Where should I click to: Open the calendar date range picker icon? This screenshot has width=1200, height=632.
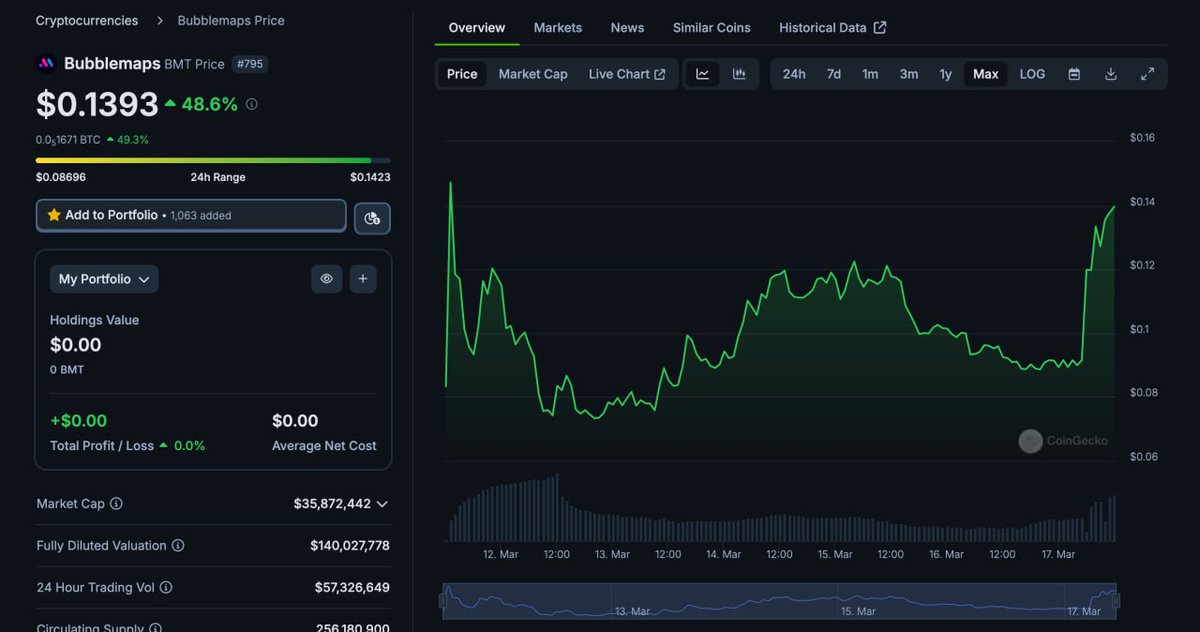pyautogui.click(x=1074, y=74)
